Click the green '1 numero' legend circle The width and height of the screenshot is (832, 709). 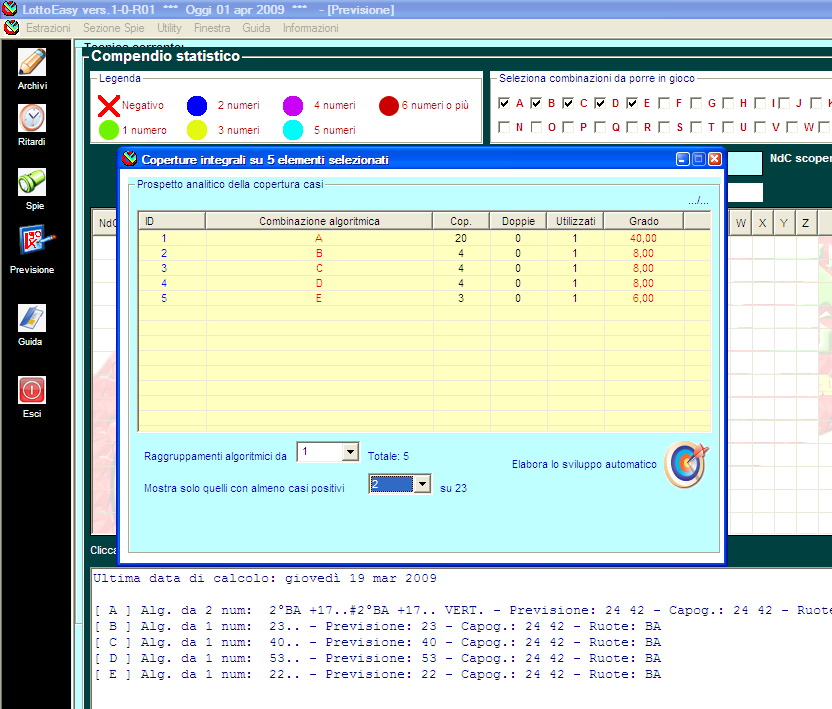109,130
